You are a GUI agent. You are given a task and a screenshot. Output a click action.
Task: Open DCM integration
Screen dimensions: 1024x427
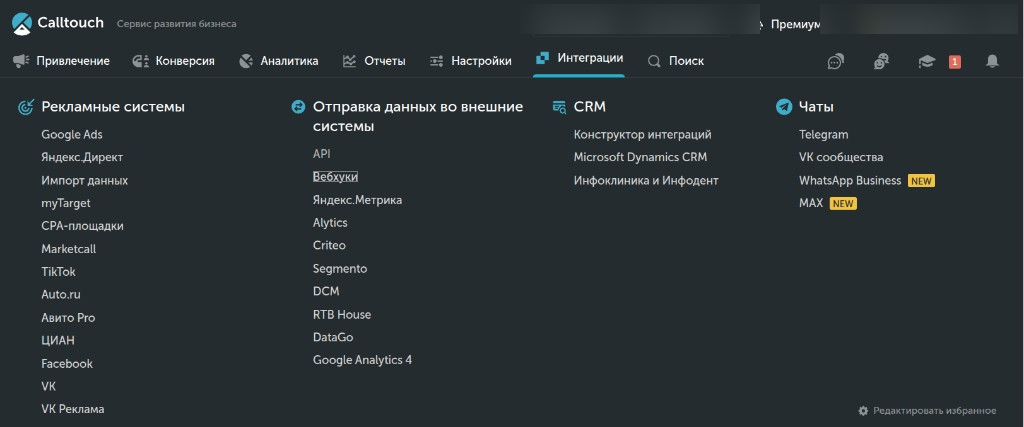click(326, 291)
